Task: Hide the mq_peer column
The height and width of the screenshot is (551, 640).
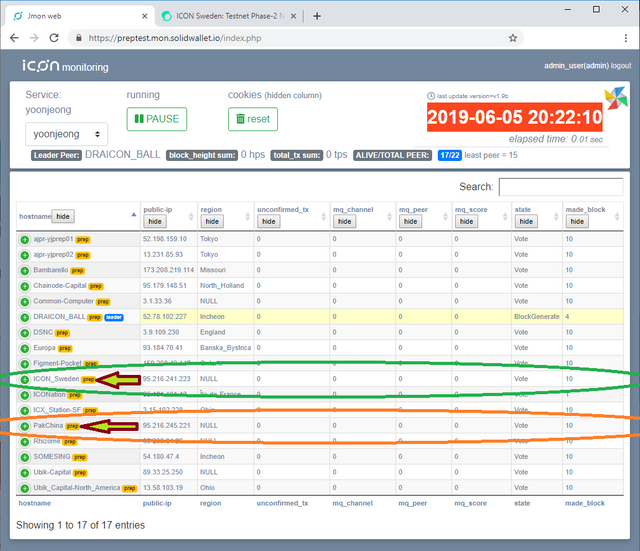Action: point(410,221)
